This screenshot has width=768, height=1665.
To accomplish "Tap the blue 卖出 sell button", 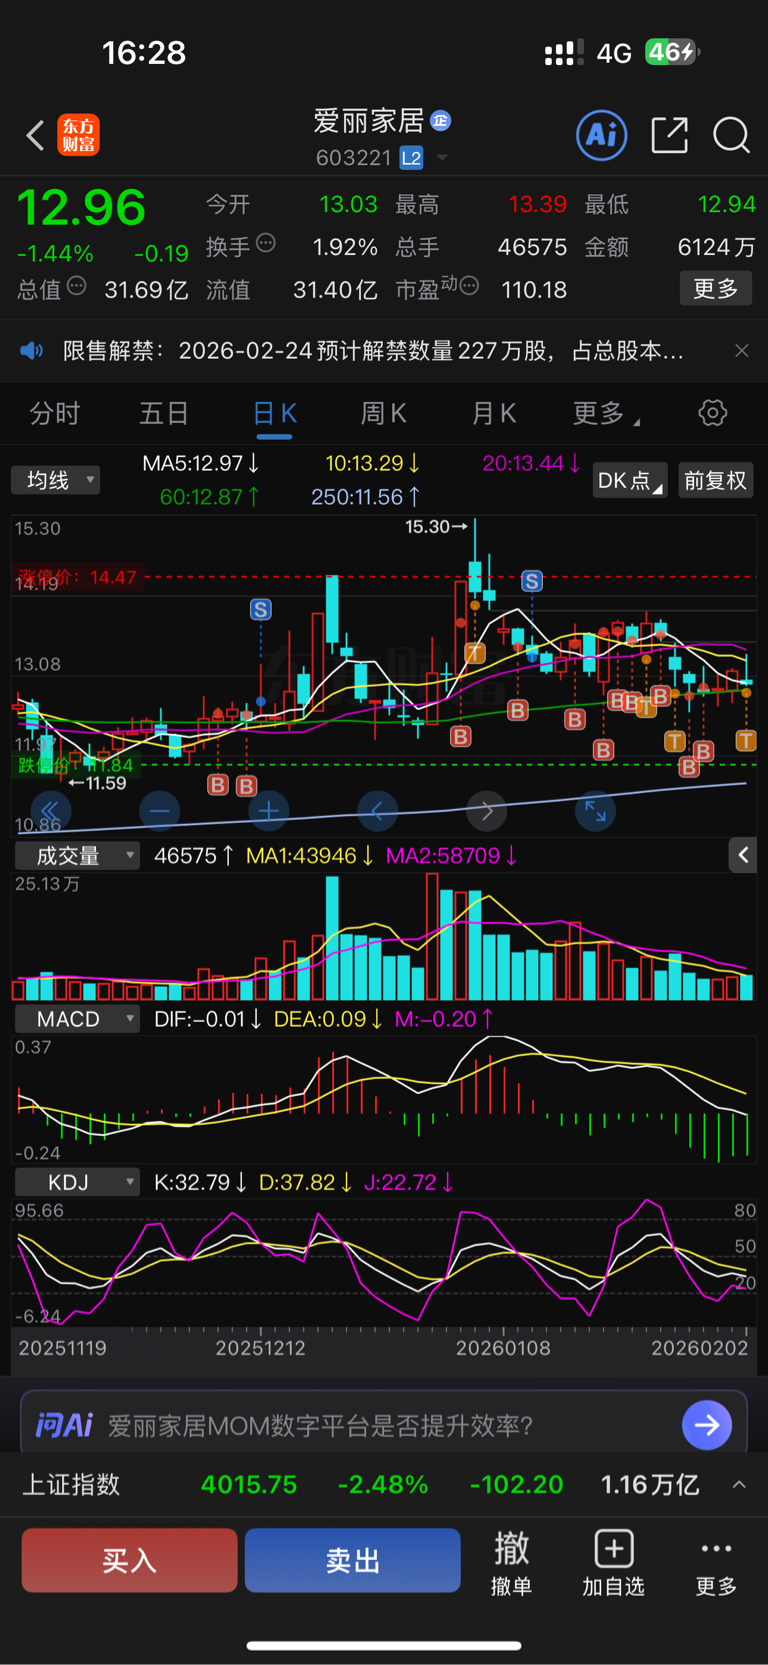I will tap(353, 1560).
